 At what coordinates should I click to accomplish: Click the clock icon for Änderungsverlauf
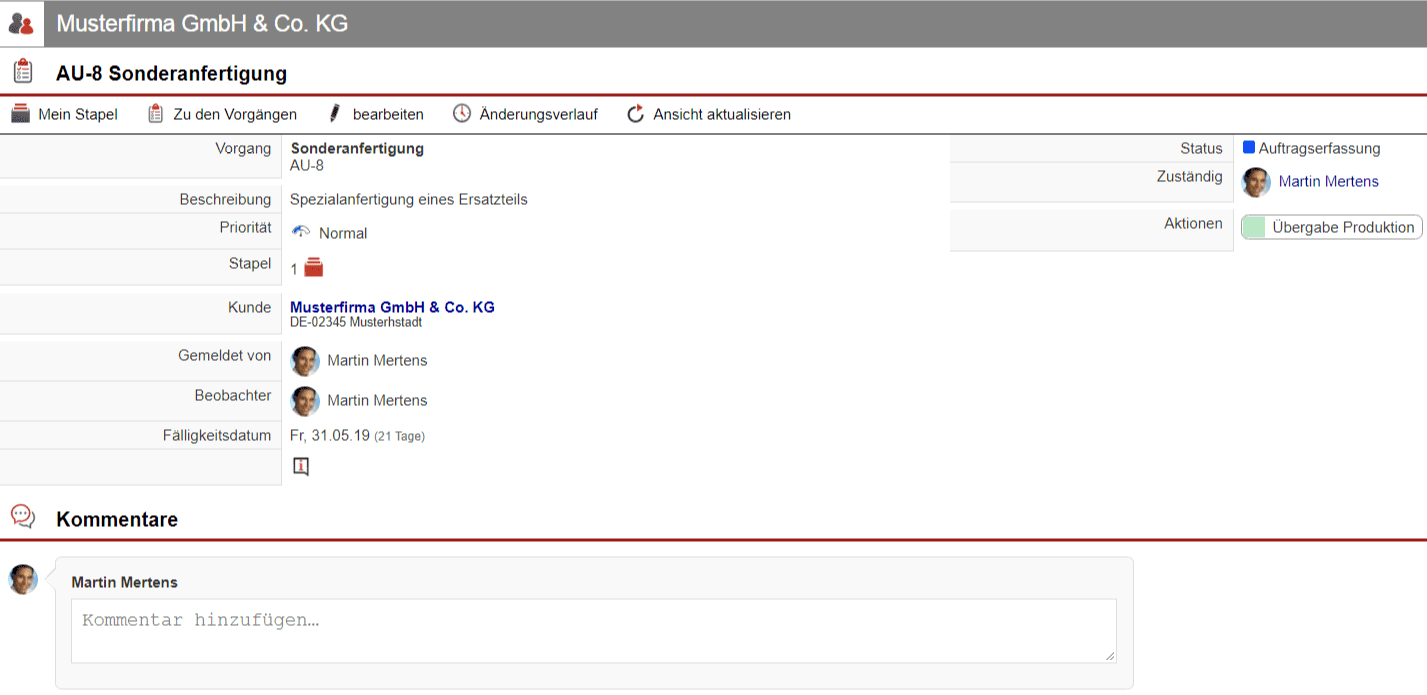click(x=461, y=114)
